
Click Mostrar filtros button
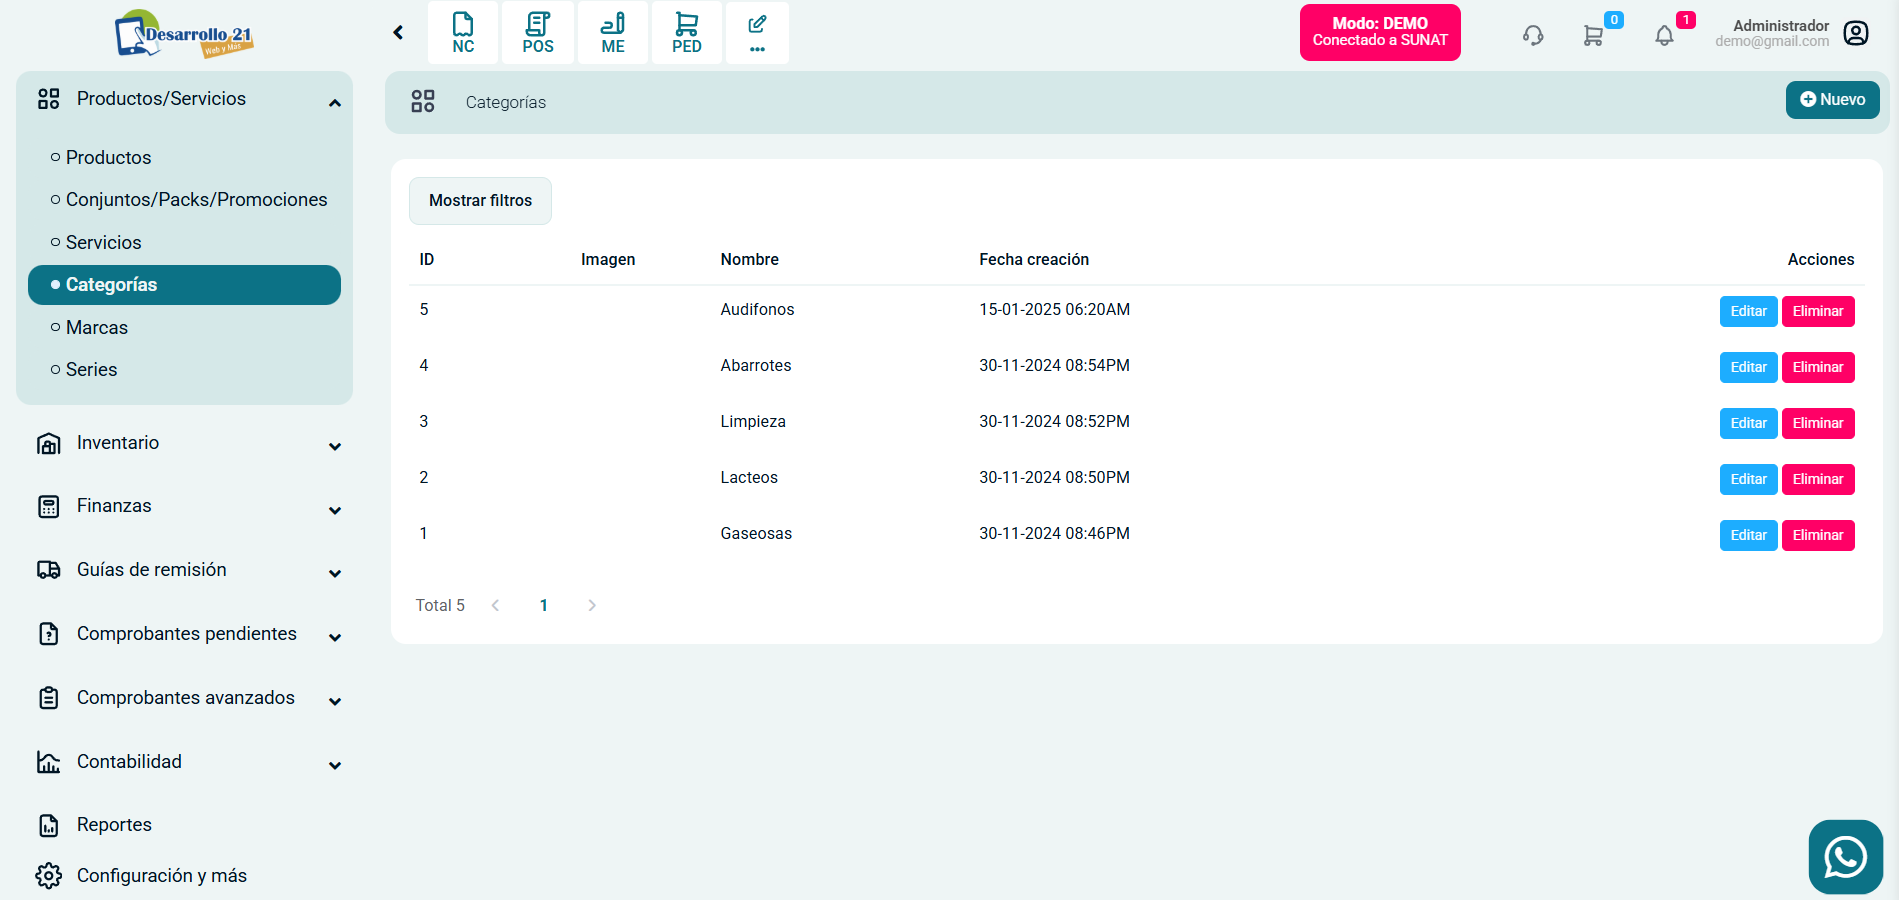pyautogui.click(x=480, y=201)
